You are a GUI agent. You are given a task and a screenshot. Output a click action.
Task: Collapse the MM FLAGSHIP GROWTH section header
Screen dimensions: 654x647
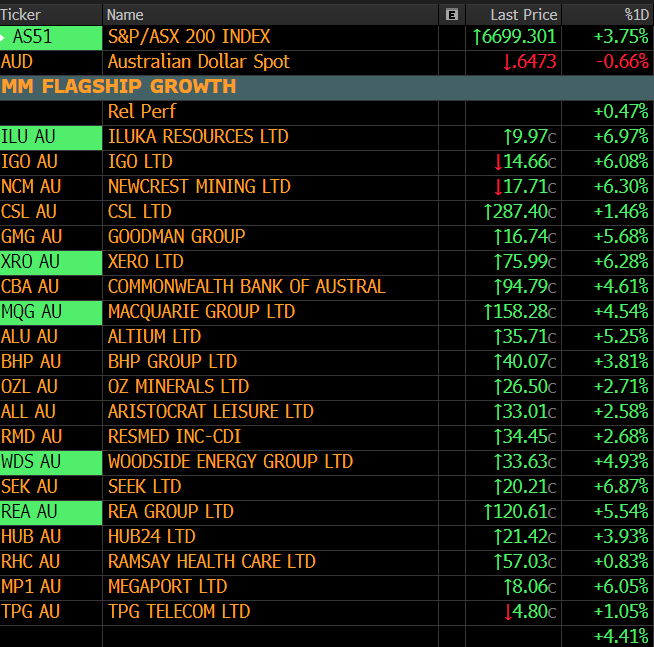pyautogui.click(x=119, y=87)
